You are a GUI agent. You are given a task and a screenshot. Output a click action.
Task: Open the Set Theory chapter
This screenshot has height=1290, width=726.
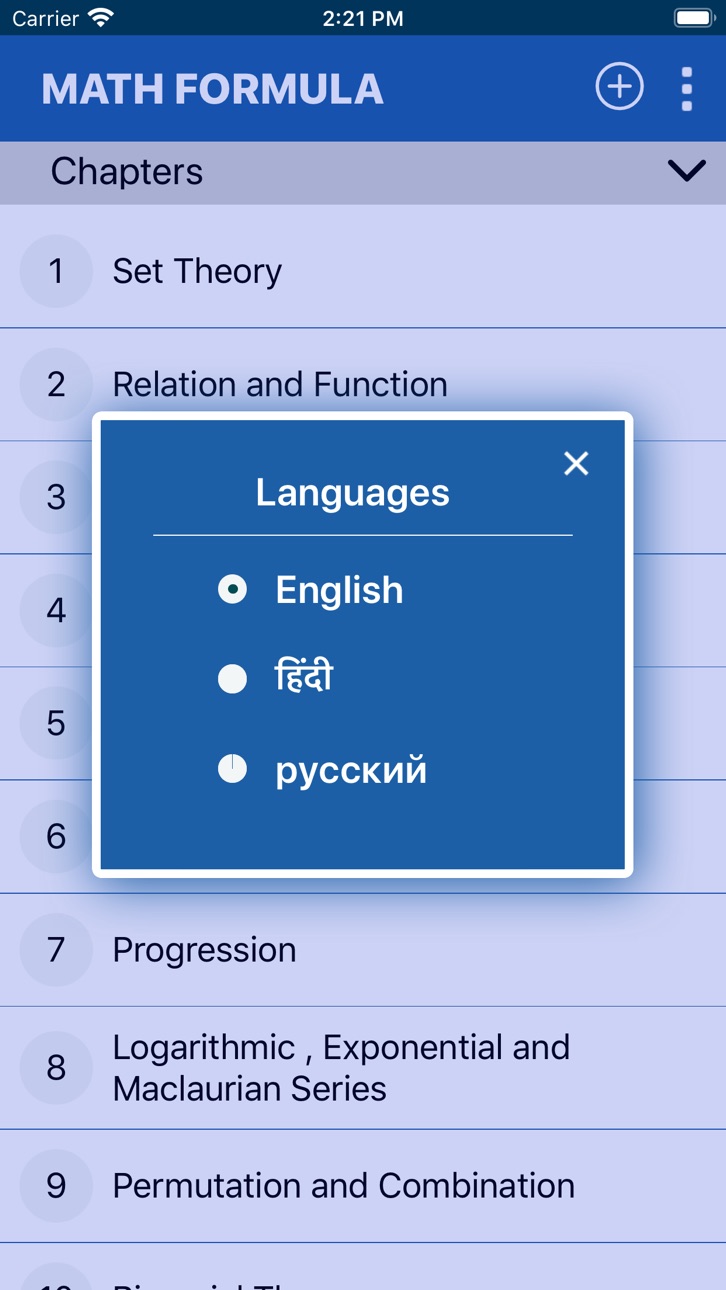(x=363, y=270)
